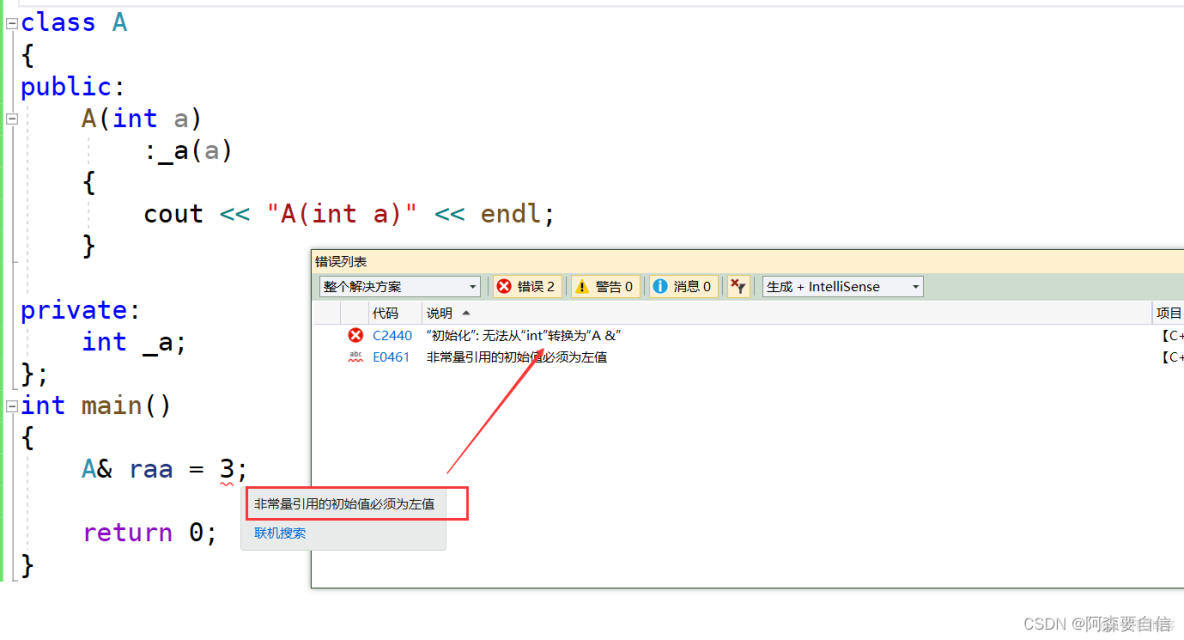Screen dimensions: 1184x640
Task: Click the 联机搜索 link in tooltip
Action: 279,533
